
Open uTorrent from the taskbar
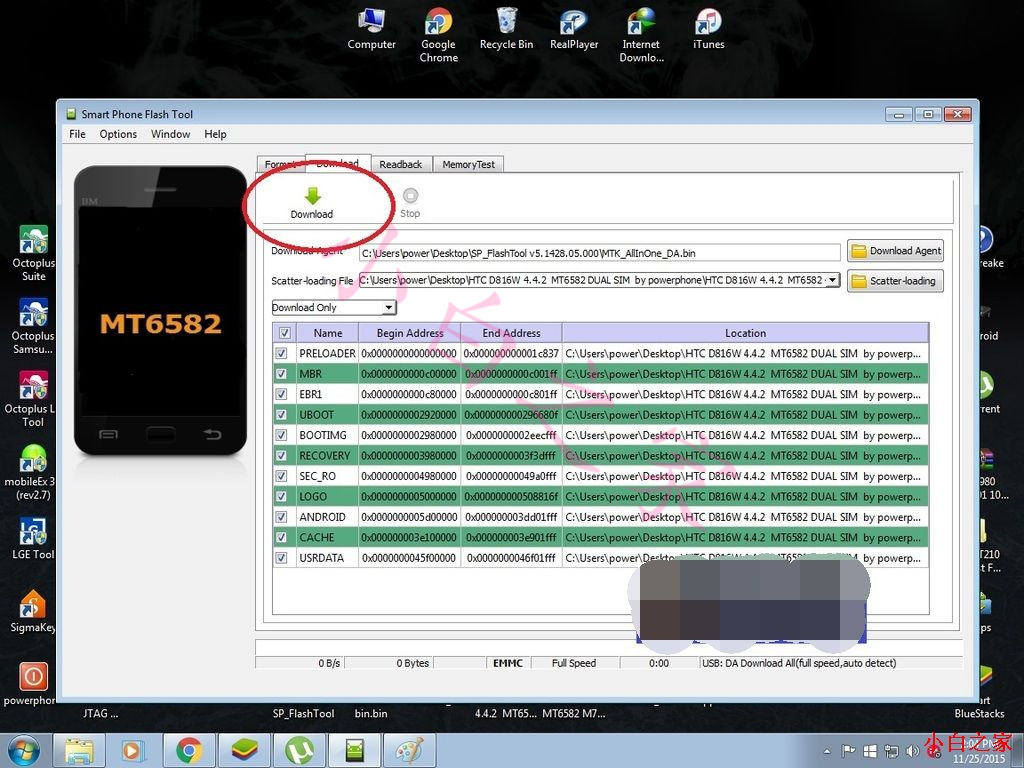[x=299, y=750]
